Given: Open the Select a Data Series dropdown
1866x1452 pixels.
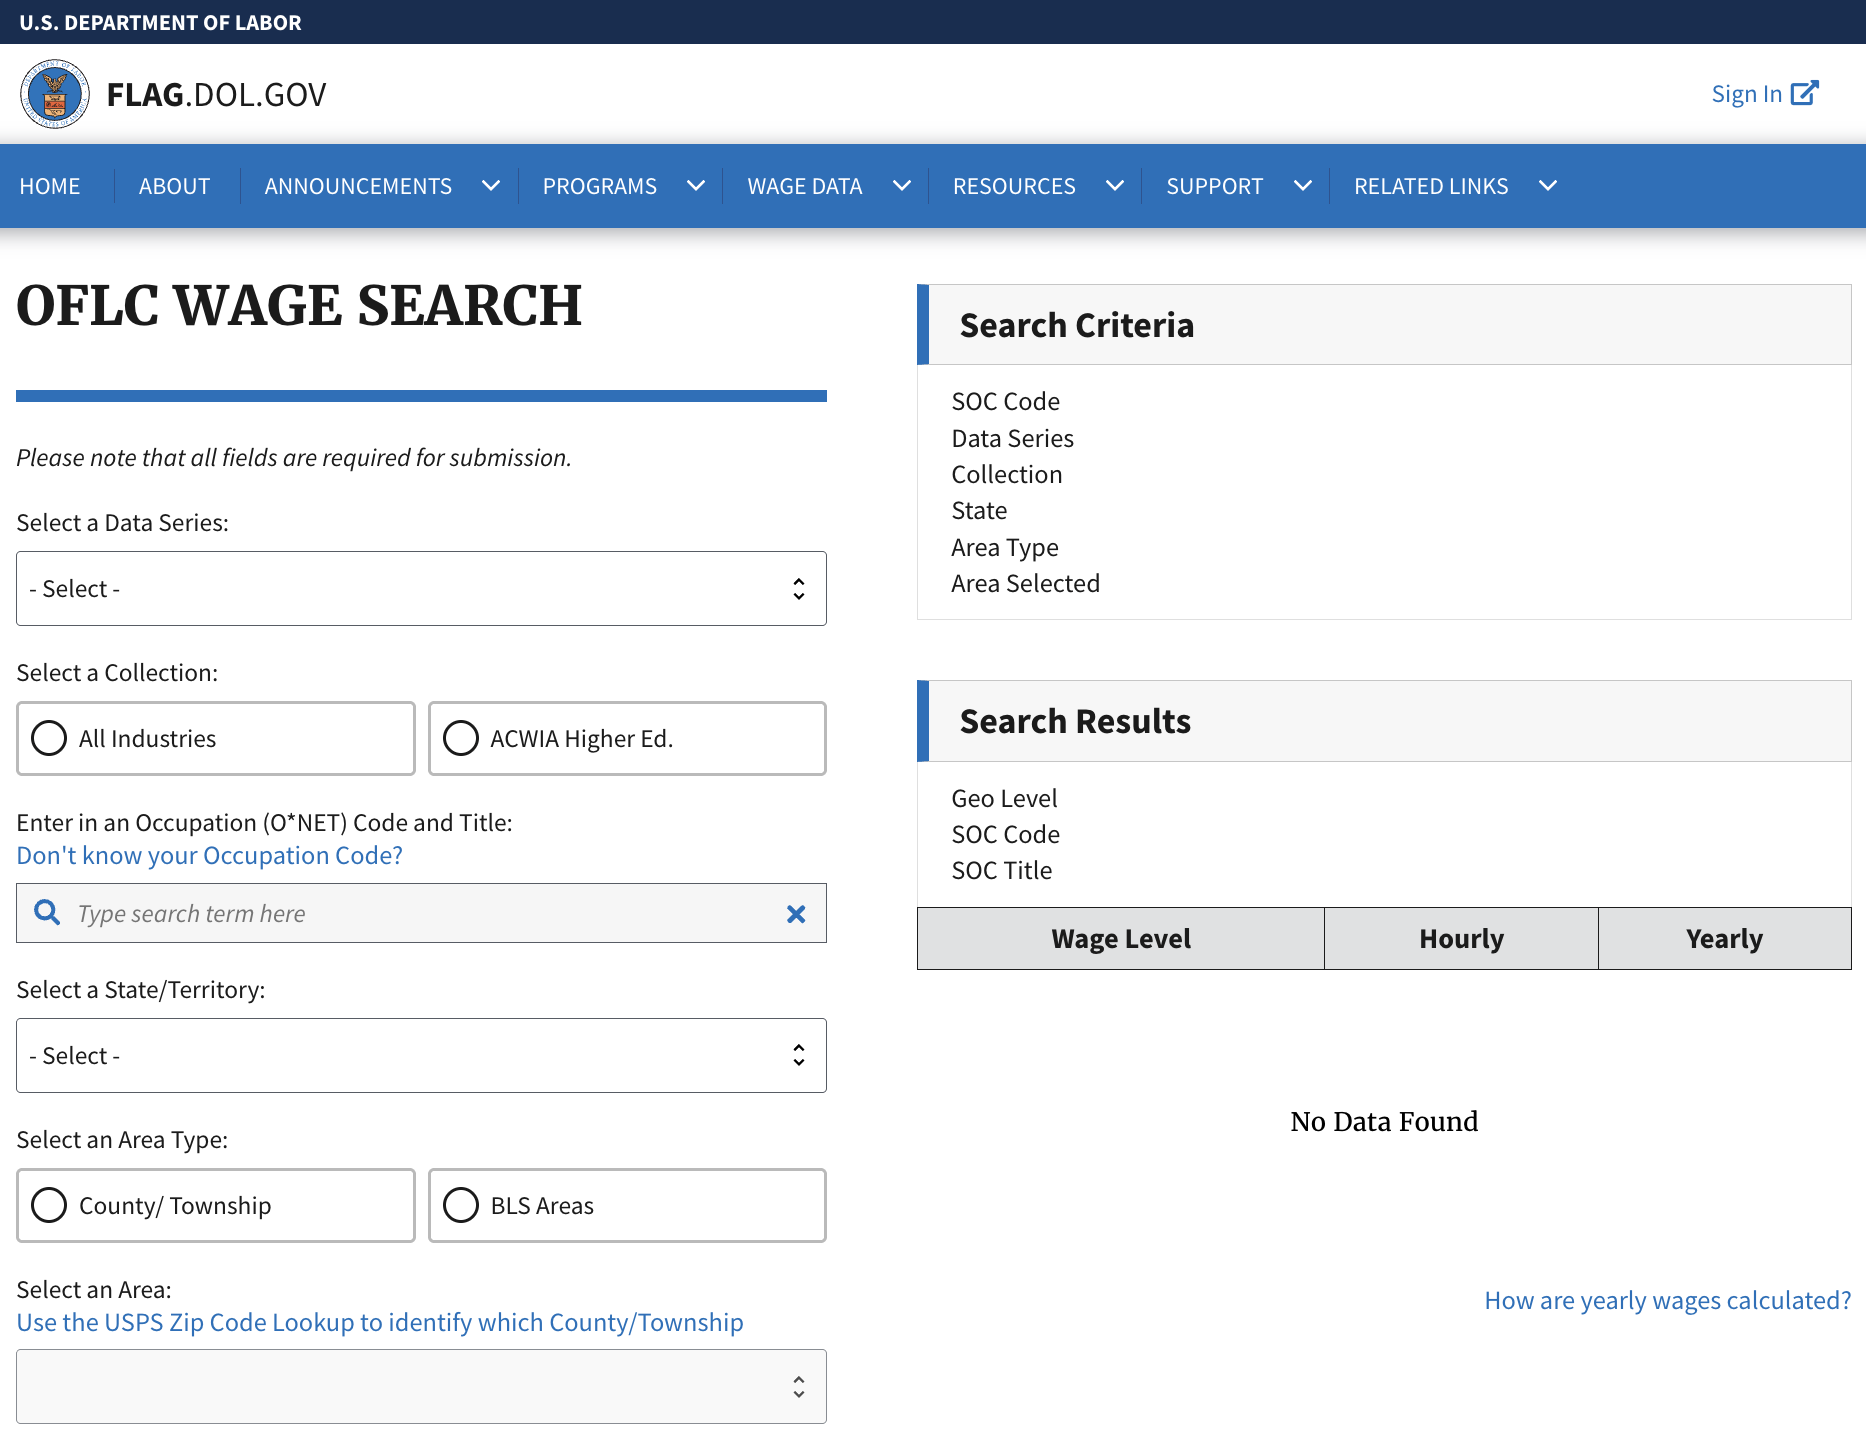Looking at the screenshot, I should tap(421, 589).
